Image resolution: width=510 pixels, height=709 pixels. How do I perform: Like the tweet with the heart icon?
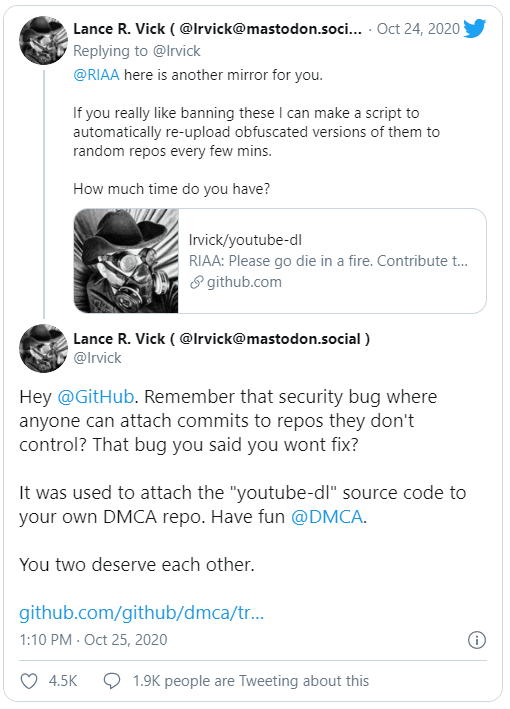click(29, 681)
